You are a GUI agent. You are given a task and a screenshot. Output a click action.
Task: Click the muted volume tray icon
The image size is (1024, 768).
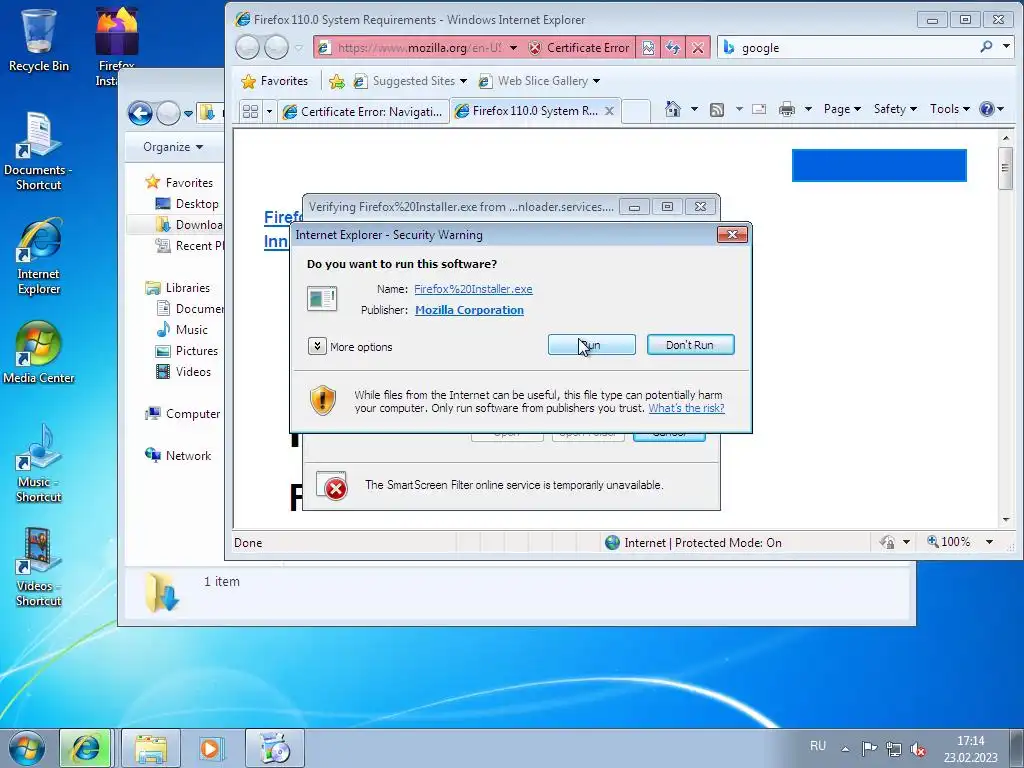[x=918, y=748]
